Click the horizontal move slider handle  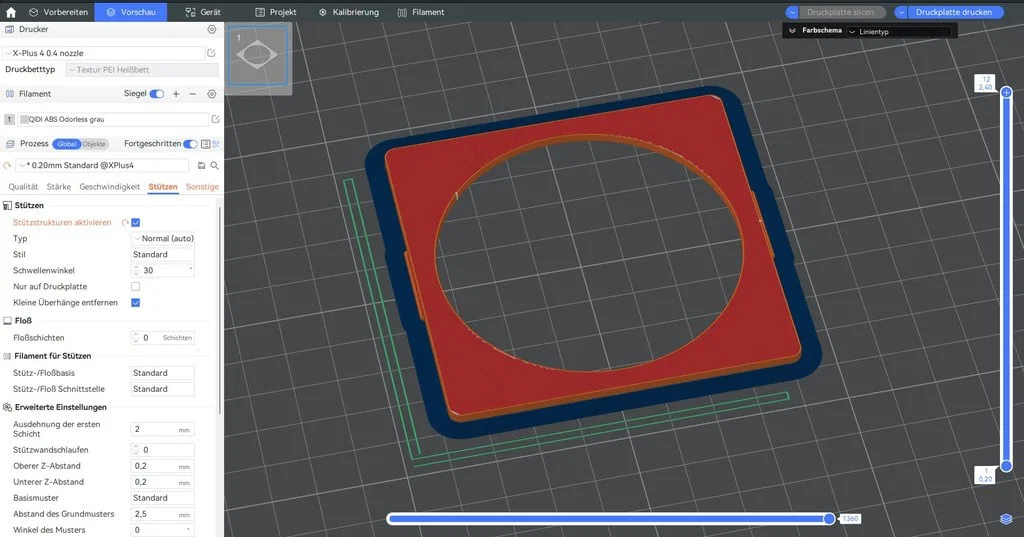tap(829, 519)
